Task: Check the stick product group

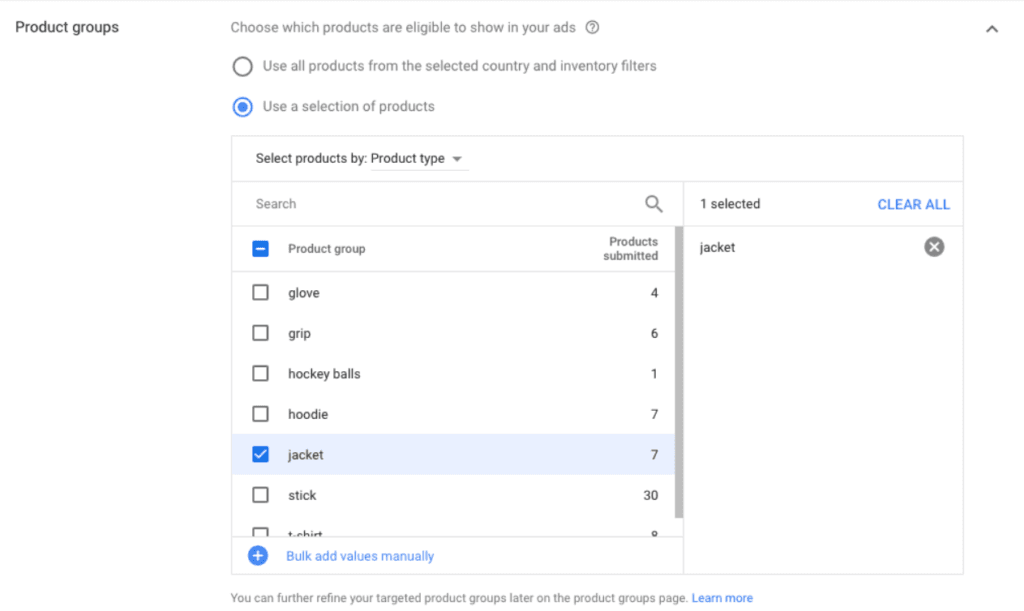Action: coord(261,495)
